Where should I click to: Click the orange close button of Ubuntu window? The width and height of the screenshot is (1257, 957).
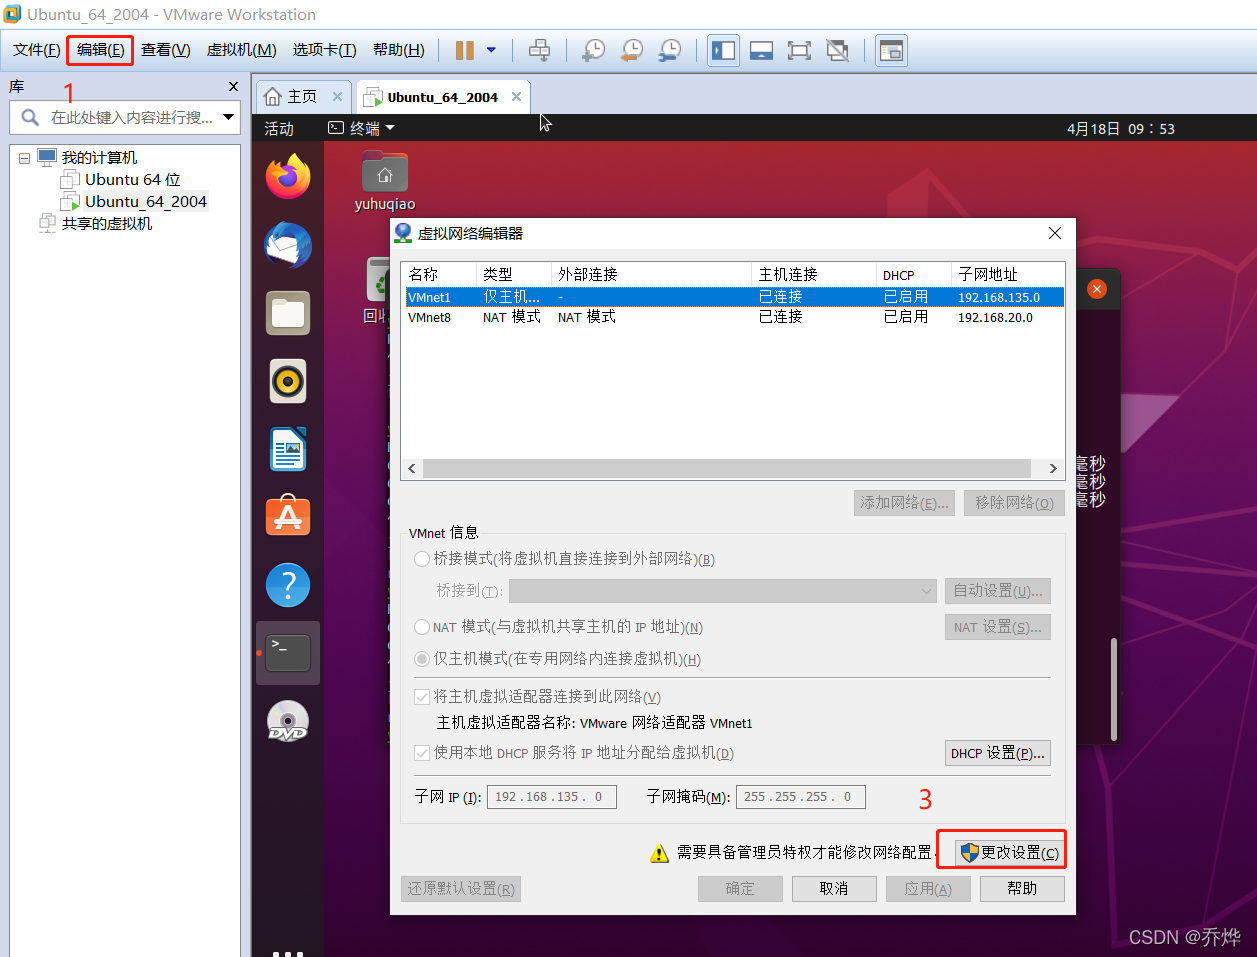click(1097, 289)
